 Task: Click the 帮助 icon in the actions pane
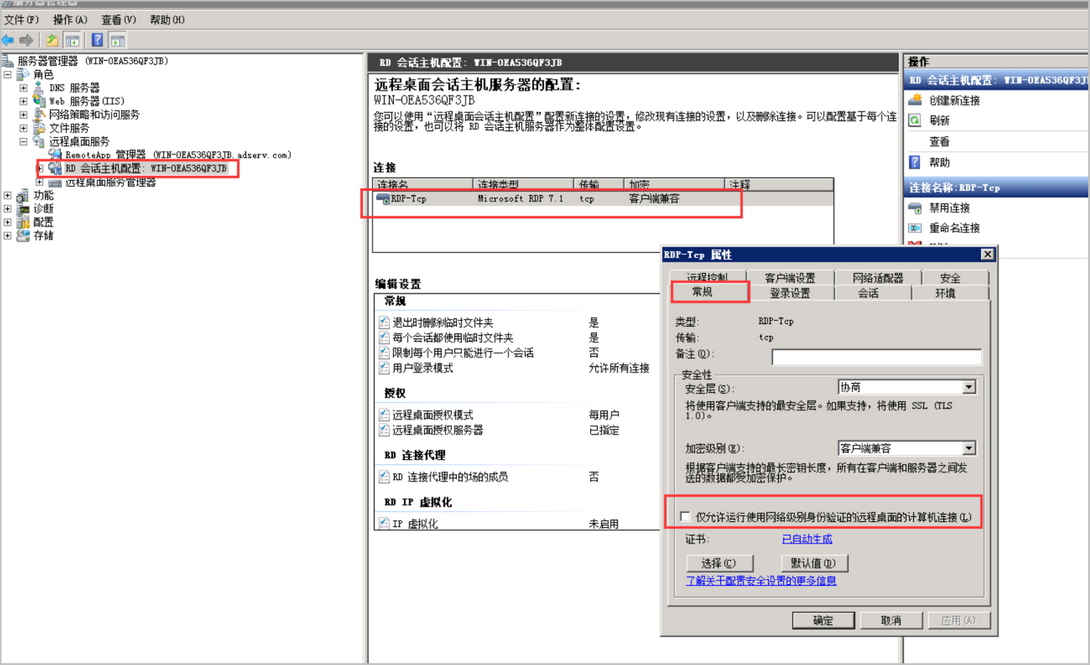click(916, 162)
